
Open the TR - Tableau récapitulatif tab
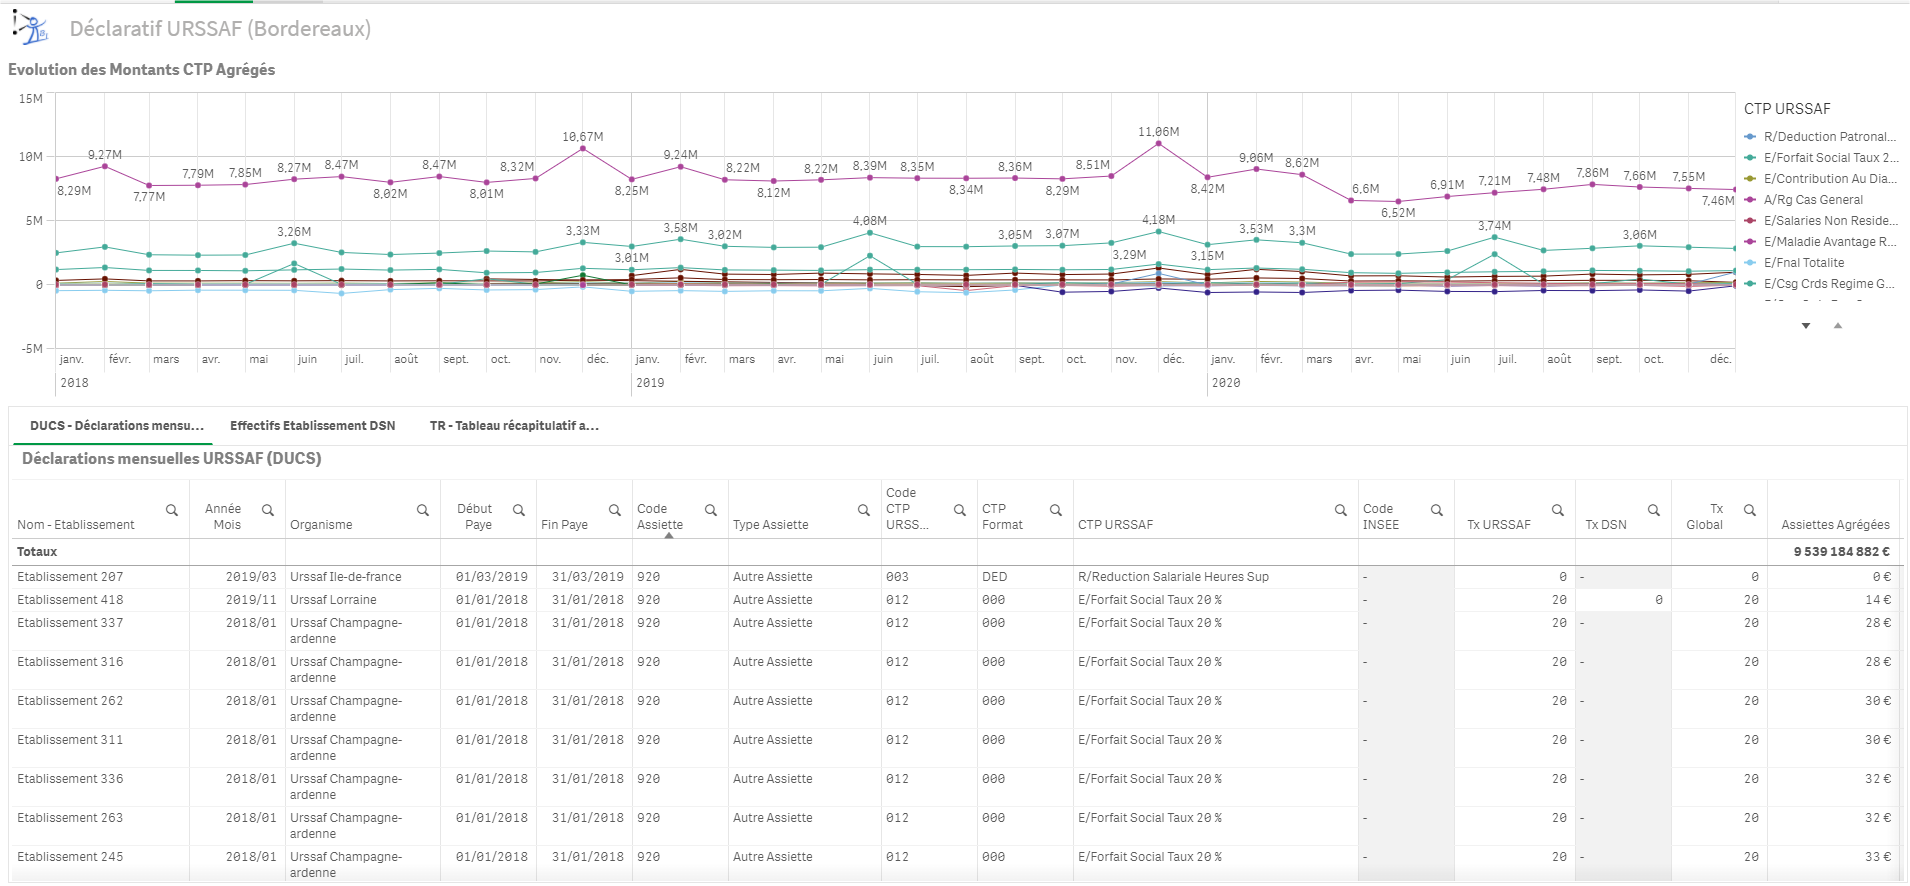pyautogui.click(x=514, y=426)
